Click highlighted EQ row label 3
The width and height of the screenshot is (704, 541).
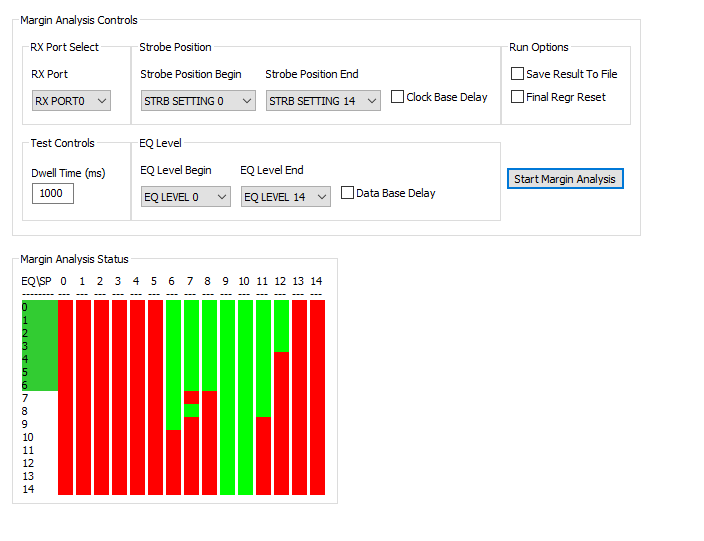25,346
